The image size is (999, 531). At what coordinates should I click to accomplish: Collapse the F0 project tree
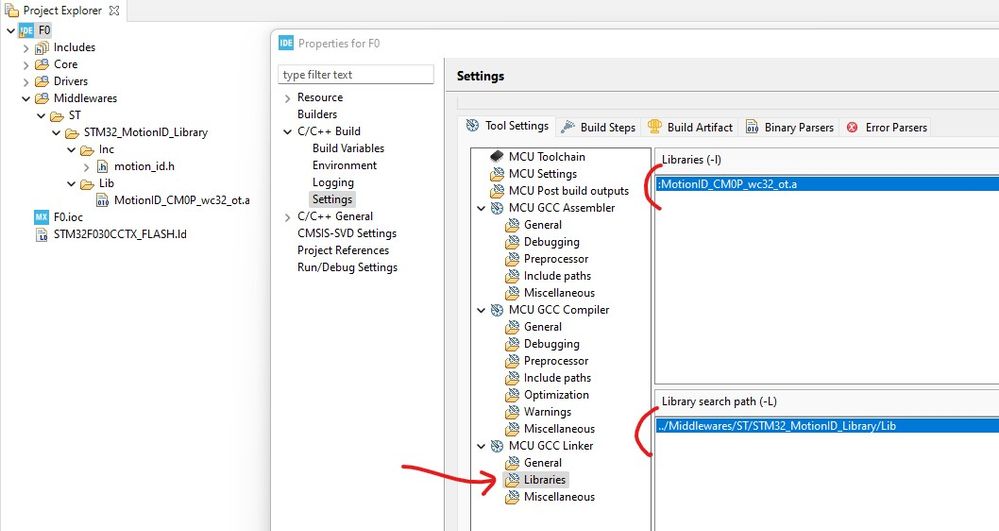pyautogui.click(x=11, y=30)
